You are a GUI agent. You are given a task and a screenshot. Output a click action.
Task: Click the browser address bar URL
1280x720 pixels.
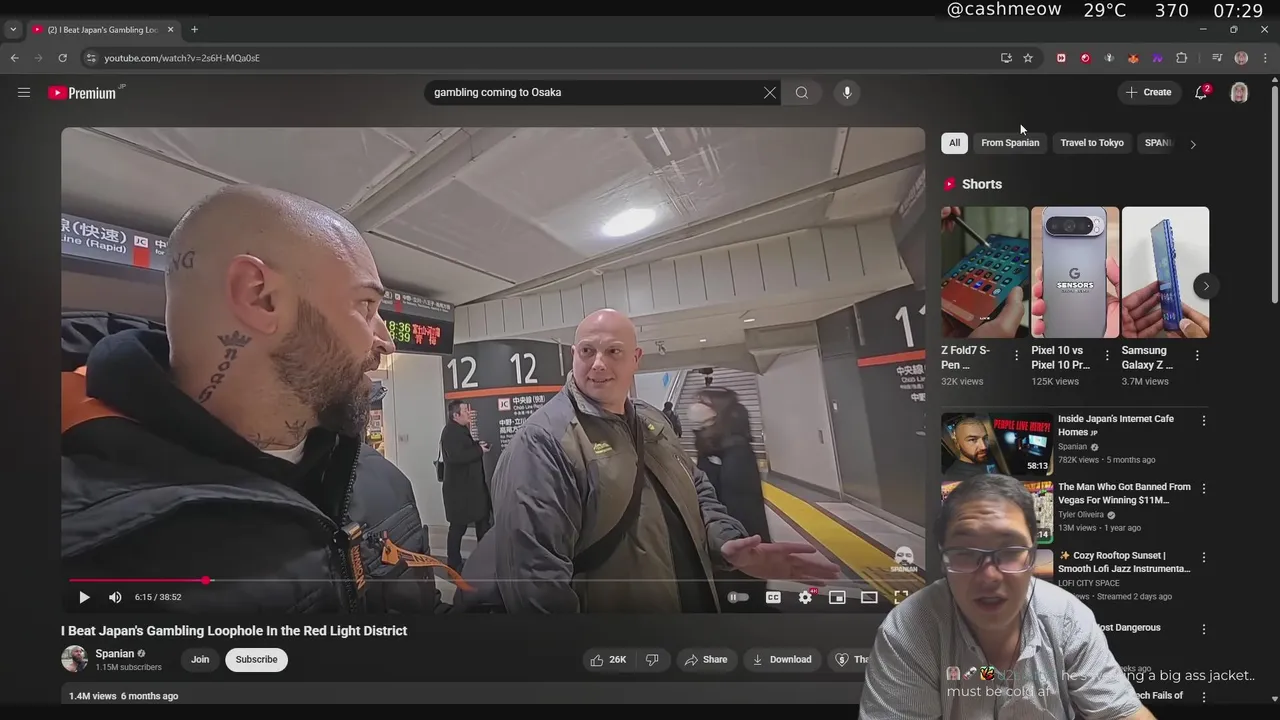click(x=182, y=58)
